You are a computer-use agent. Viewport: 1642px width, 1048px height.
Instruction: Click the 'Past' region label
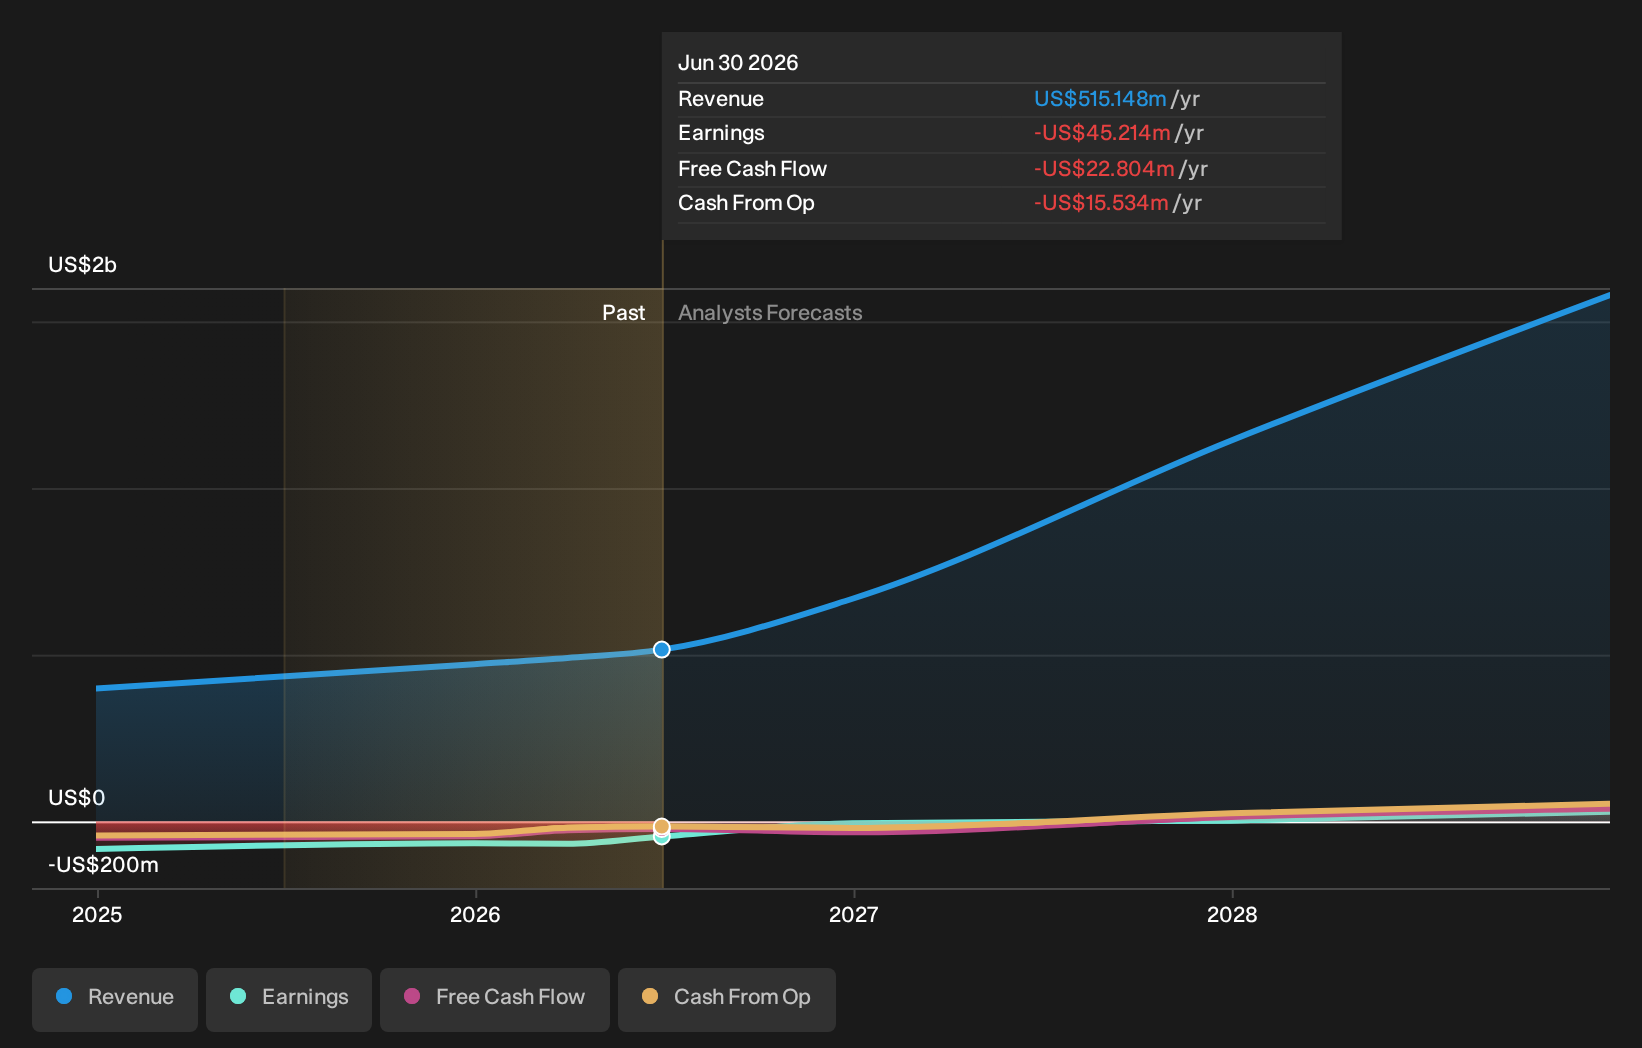624,313
